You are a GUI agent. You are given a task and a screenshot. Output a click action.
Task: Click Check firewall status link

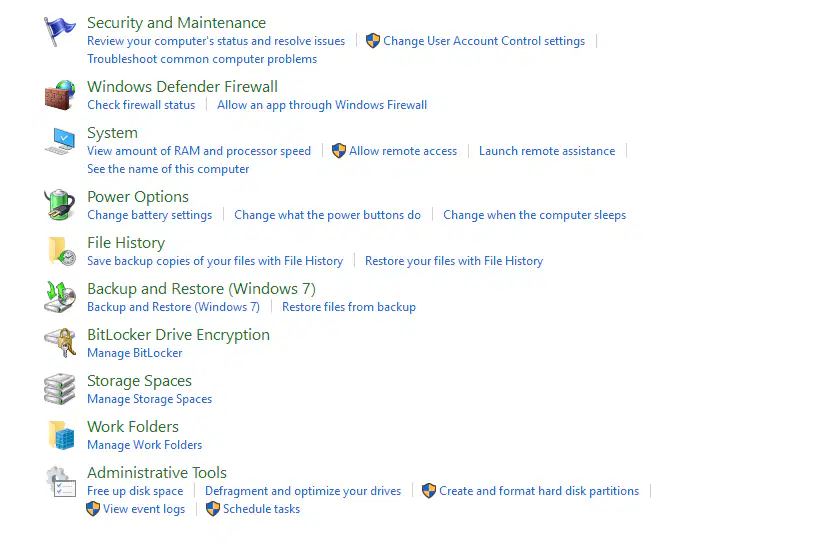(x=141, y=105)
